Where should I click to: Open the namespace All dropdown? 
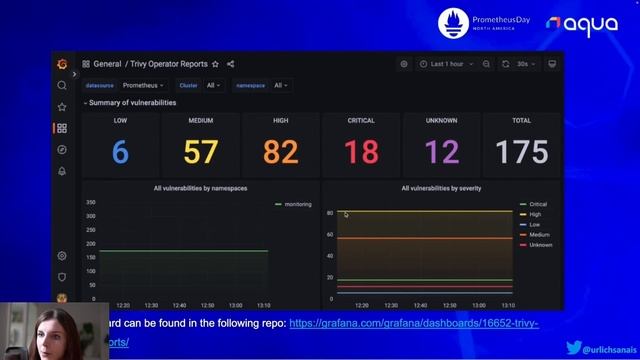[281, 85]
